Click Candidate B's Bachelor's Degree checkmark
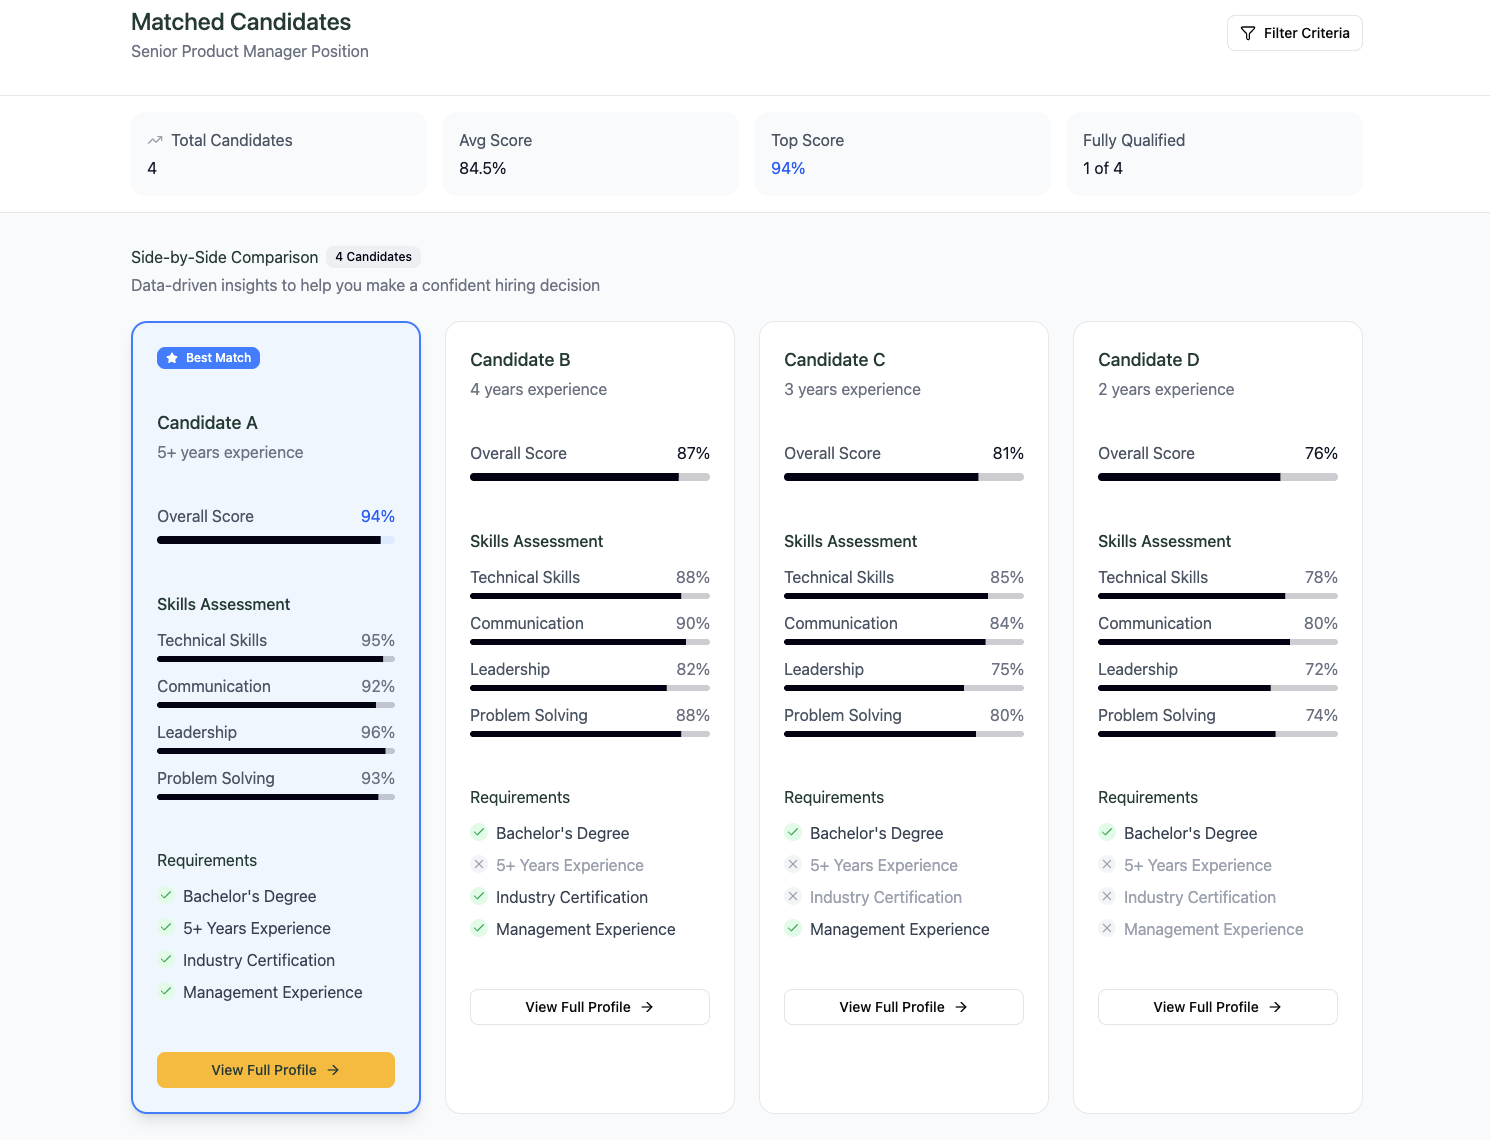The width and height of the screenshot is (1490, 1140). click(x=479, y=832)
